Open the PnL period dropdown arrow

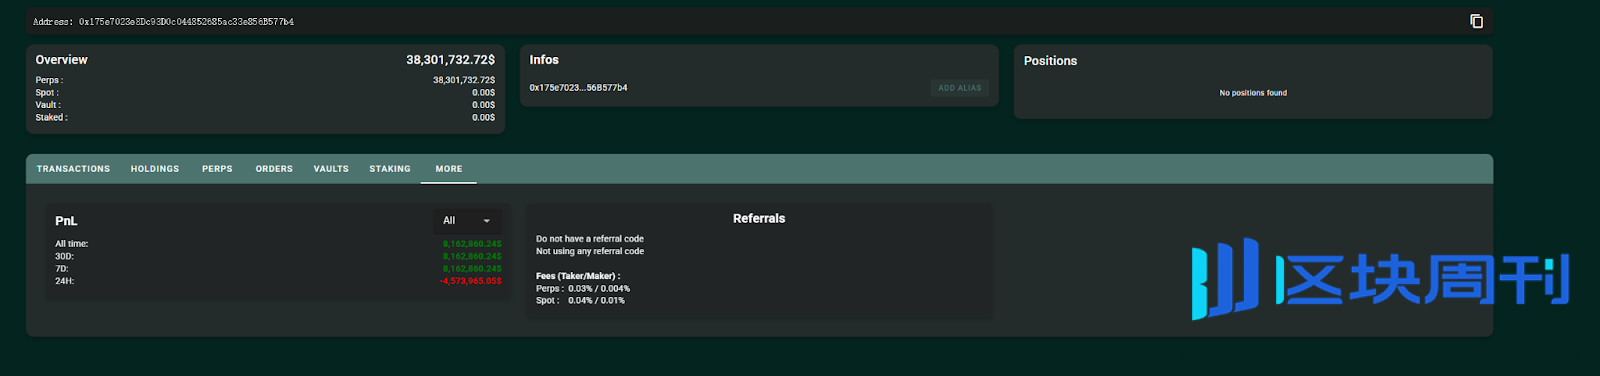(487, 221)
